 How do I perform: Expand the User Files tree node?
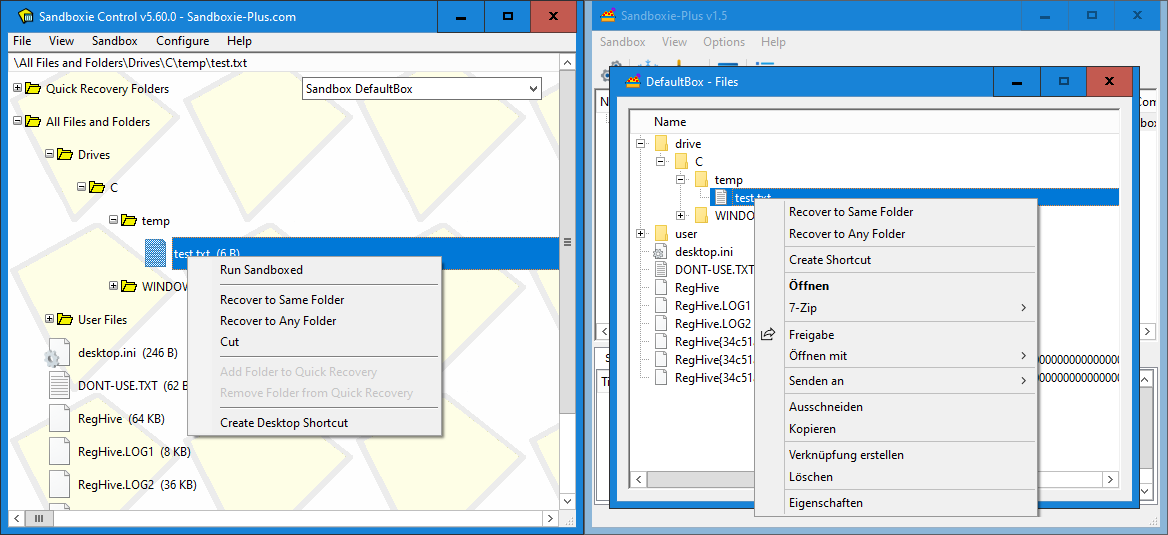[50, 320]
